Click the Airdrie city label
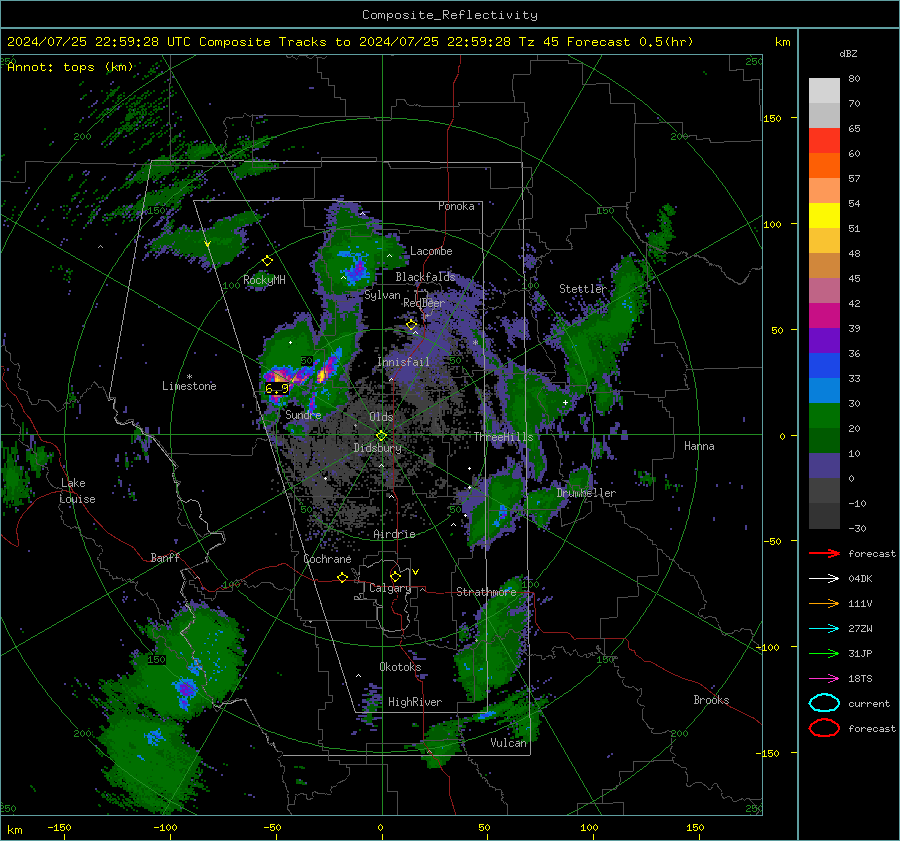The image size is (900, 841). point(394,534)
